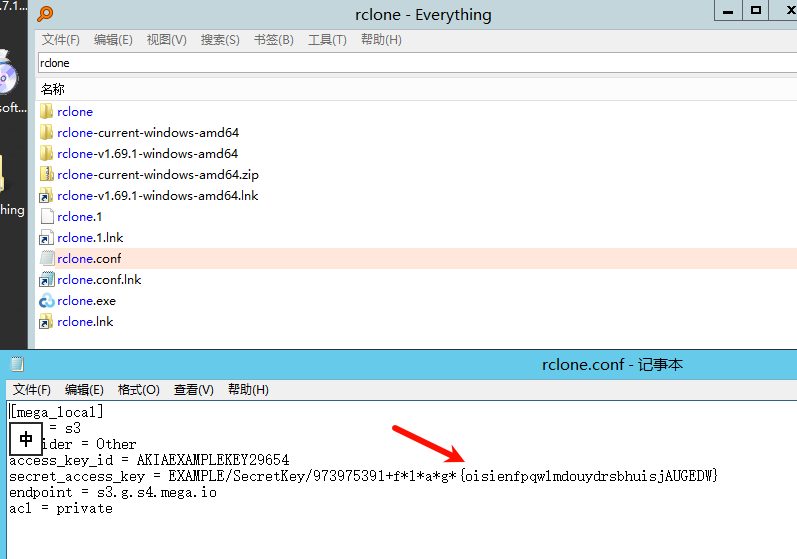Click the secret_access_key line in Notepad
The height and width of the screenshot is (559, 797).
(300, 476)
